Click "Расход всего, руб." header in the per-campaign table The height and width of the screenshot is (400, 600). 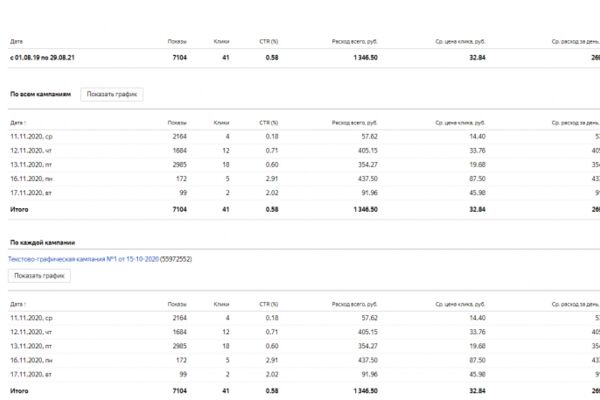[x=355, y=304]
